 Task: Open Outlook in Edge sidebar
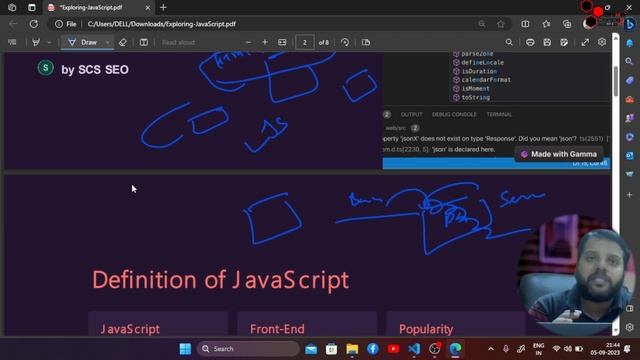630,156
